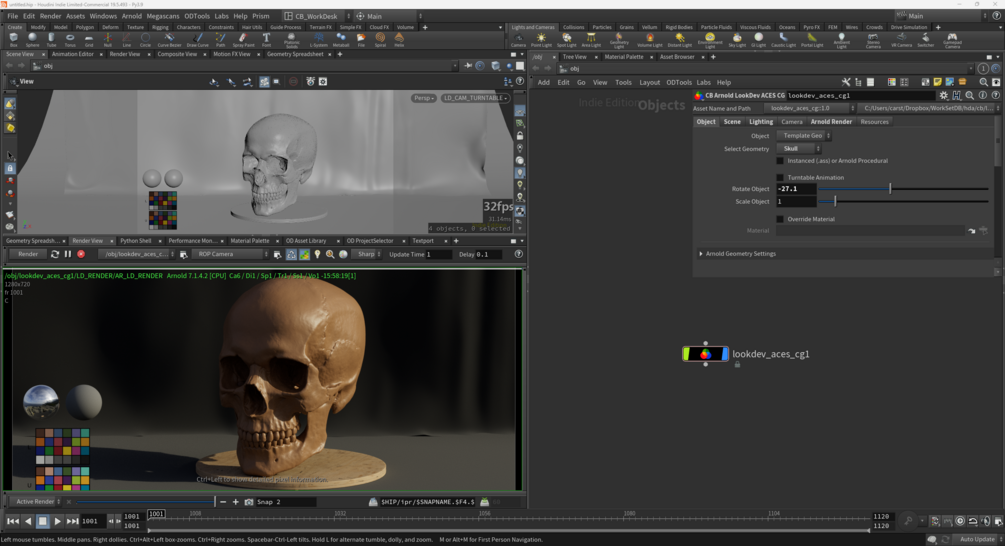Open the LD_CAM_TURNTABLE camera dropdown

tap(475, 98)
